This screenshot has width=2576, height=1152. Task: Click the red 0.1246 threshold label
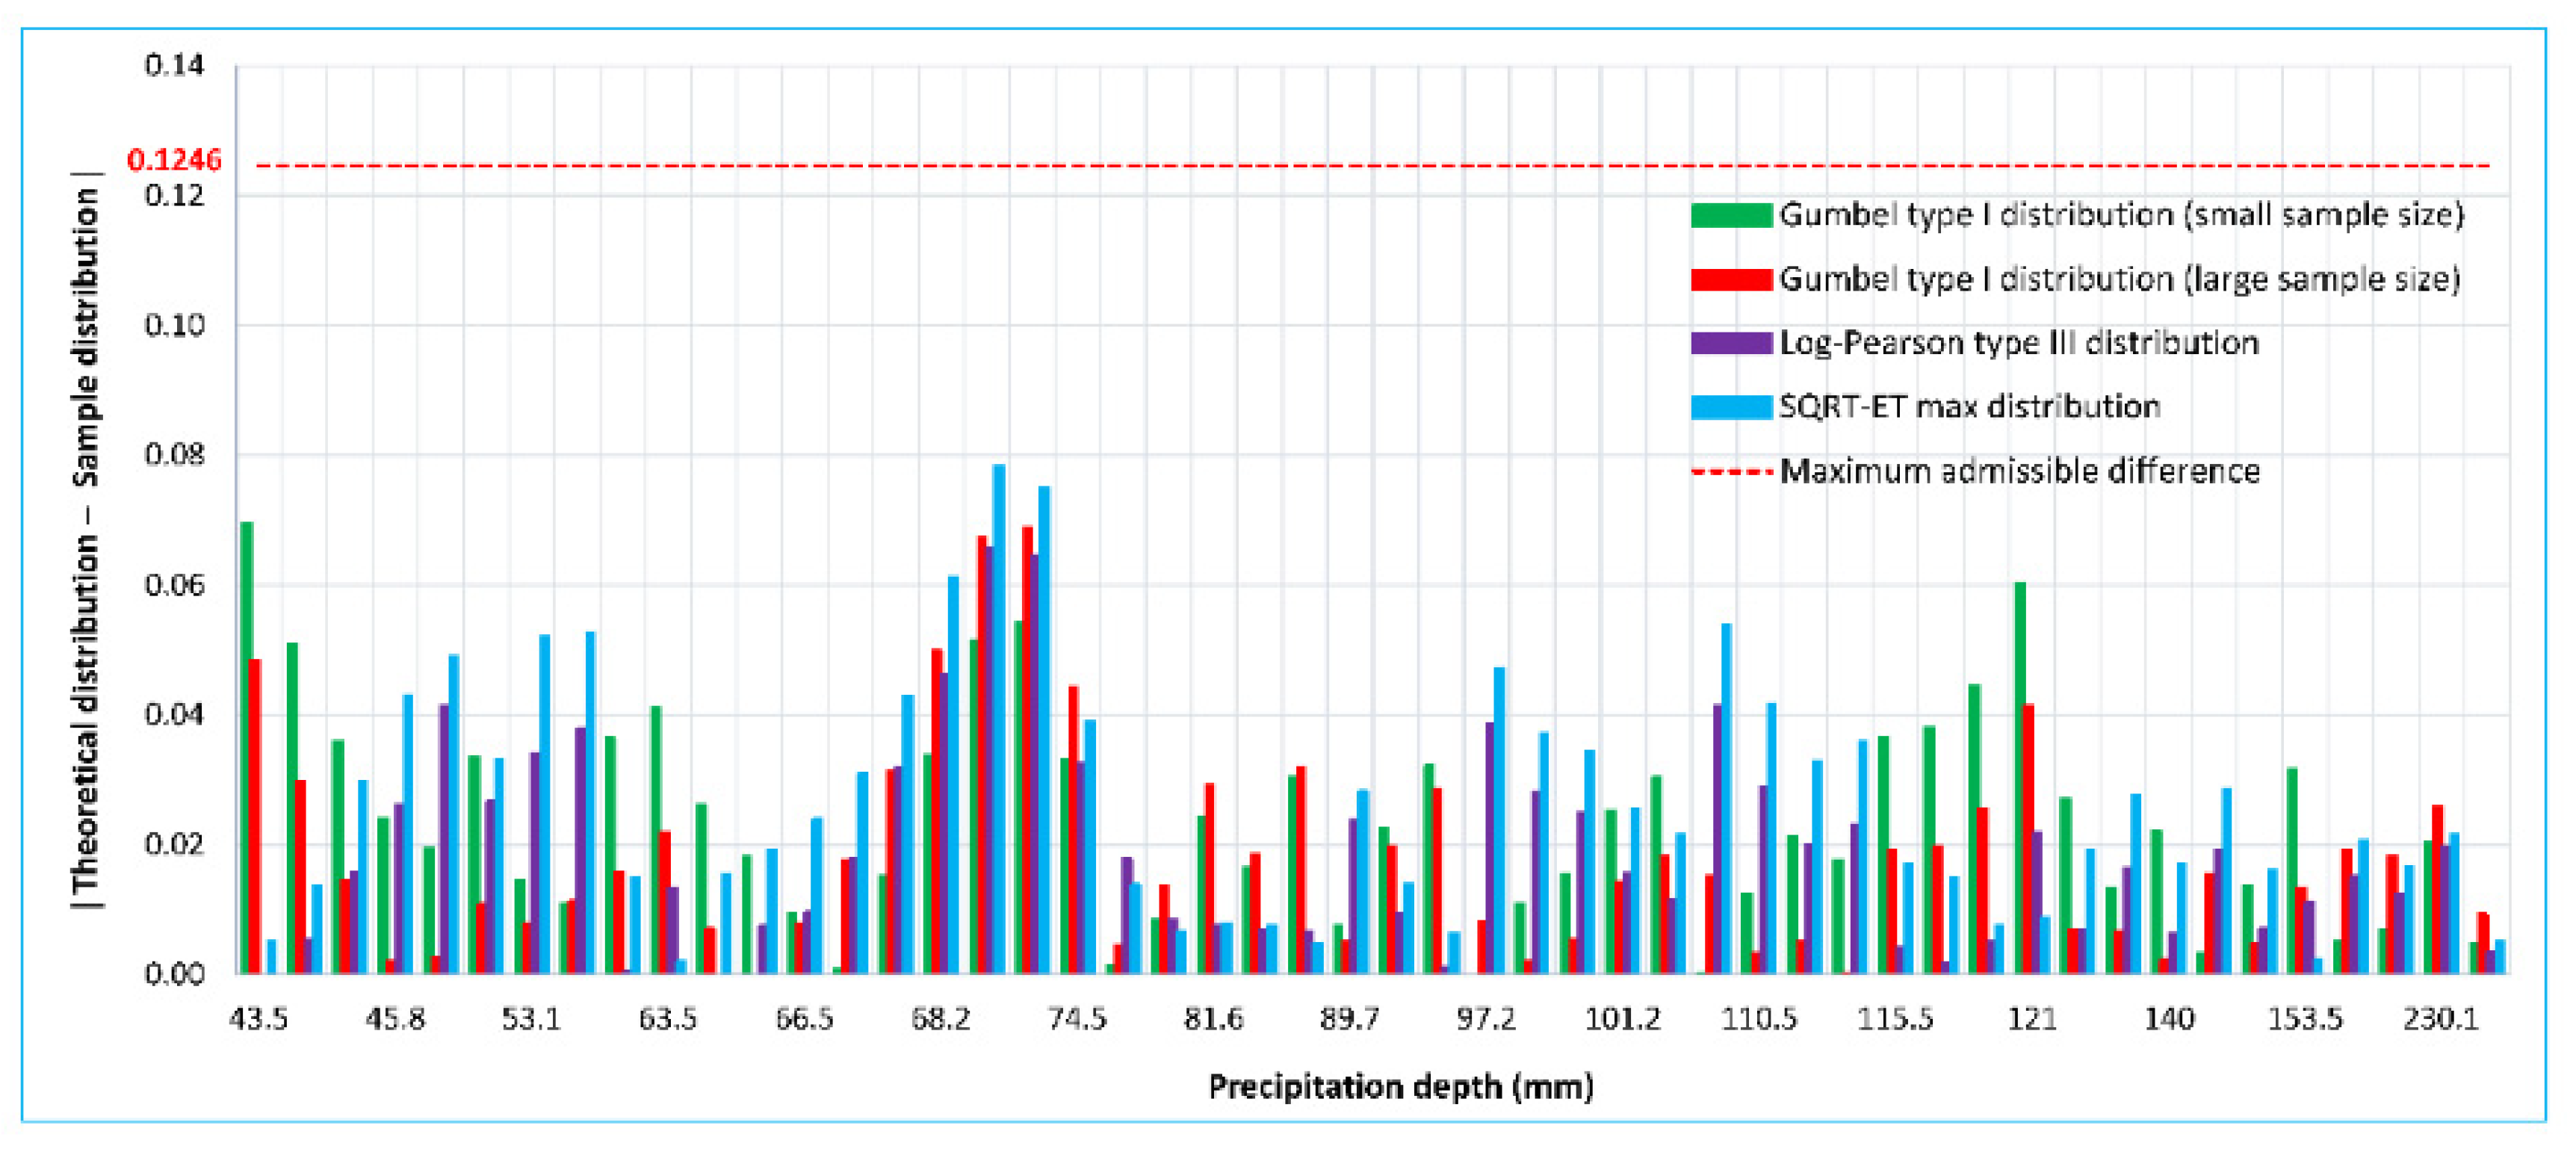click(174, 160)
